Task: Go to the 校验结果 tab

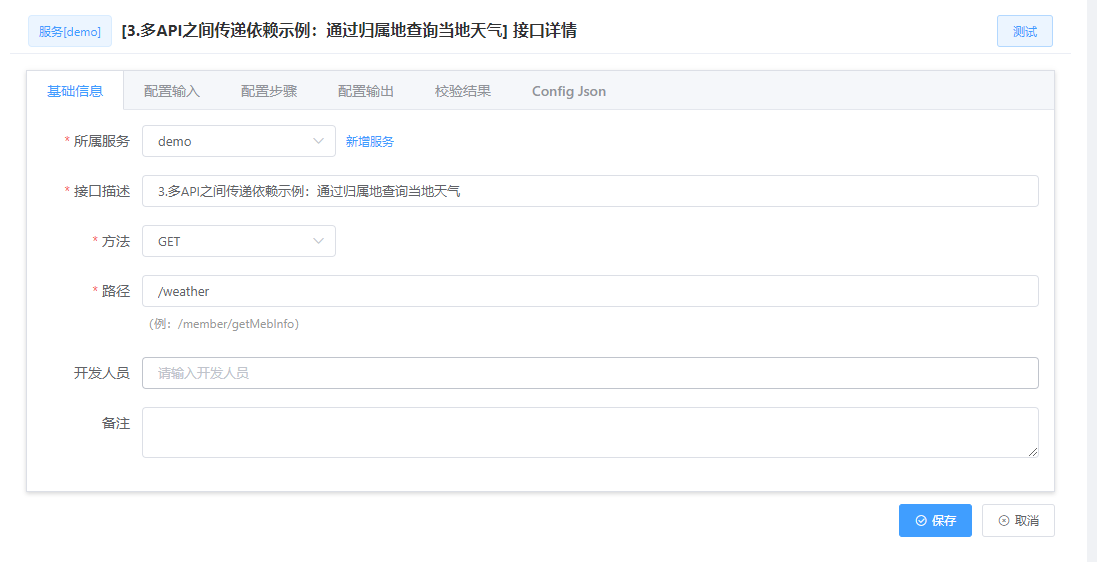Action: tap(462, 91)
